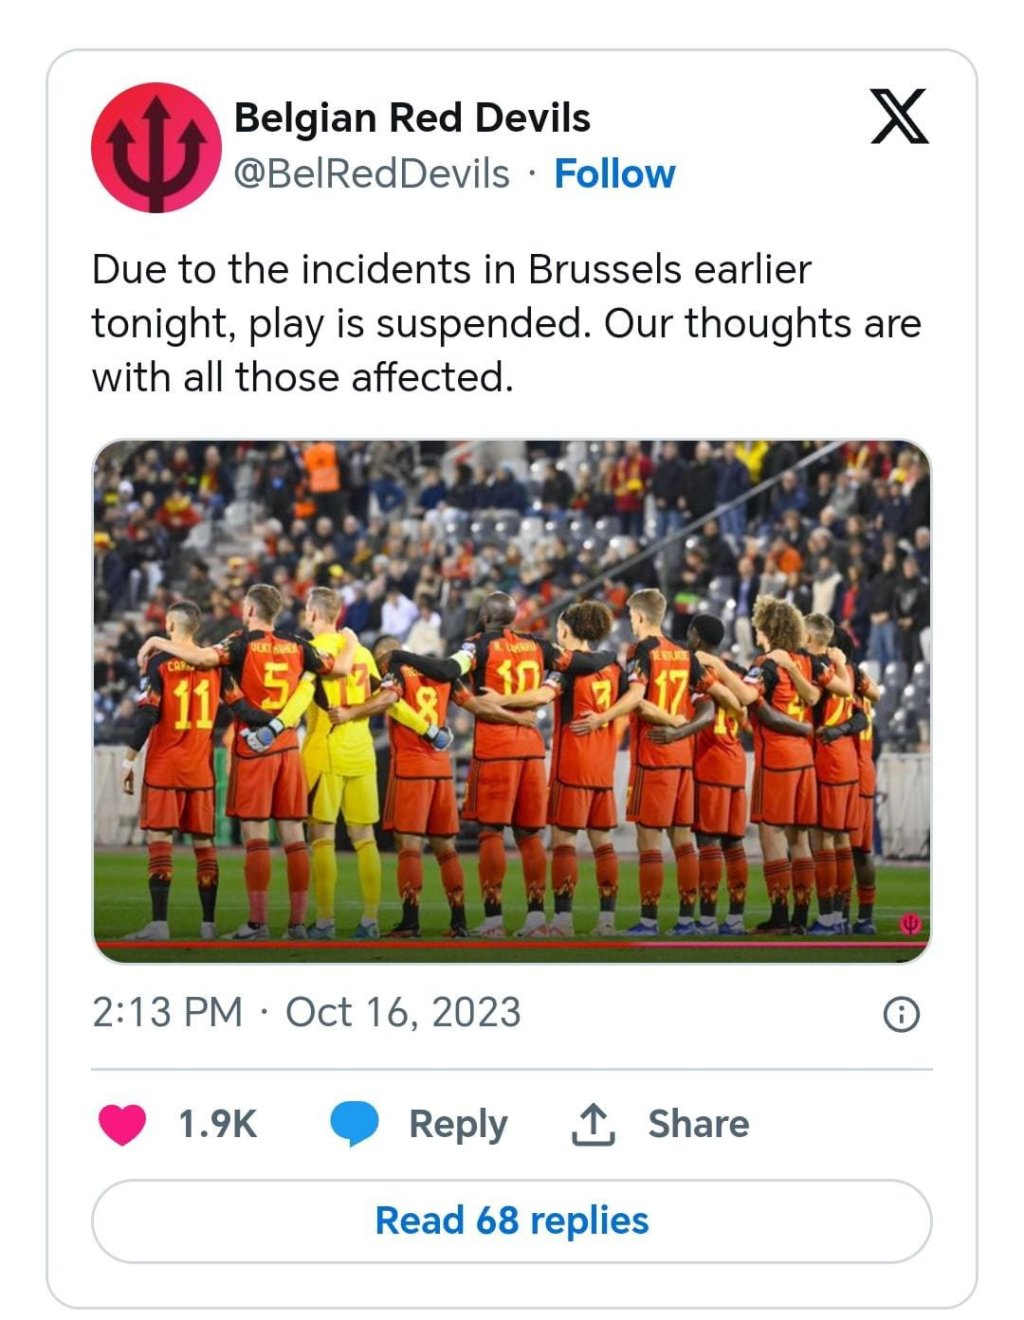Follow the Belgian Red Devils account
This screenshot has height=1320, width=1024.
coord(614,174)
